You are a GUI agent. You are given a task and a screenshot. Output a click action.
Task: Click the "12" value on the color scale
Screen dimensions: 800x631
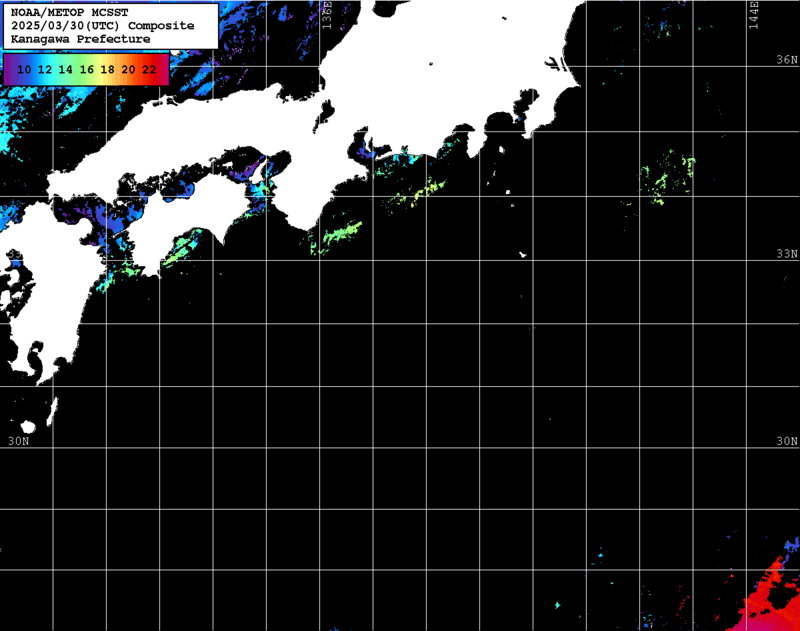[45, 69]
